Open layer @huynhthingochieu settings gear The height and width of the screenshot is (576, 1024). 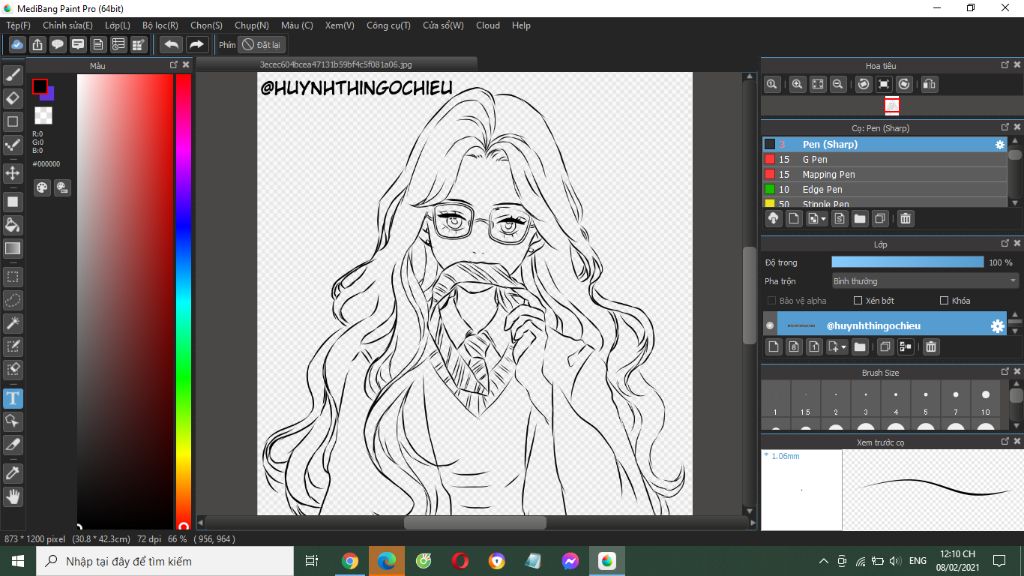point(997,326)
